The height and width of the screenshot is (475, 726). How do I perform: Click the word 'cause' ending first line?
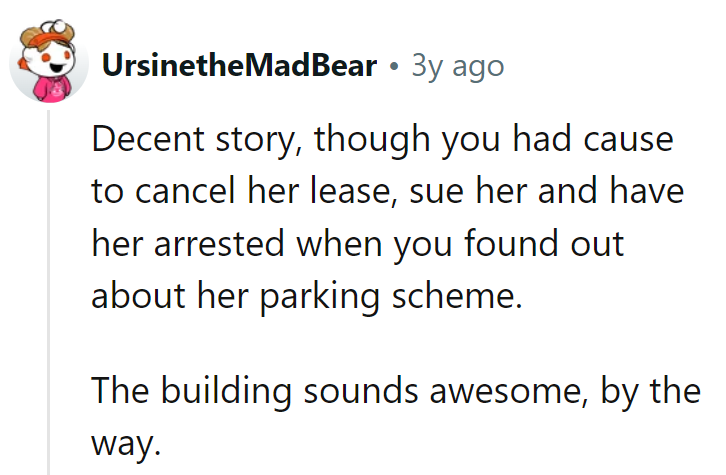[x=628, y=140]
